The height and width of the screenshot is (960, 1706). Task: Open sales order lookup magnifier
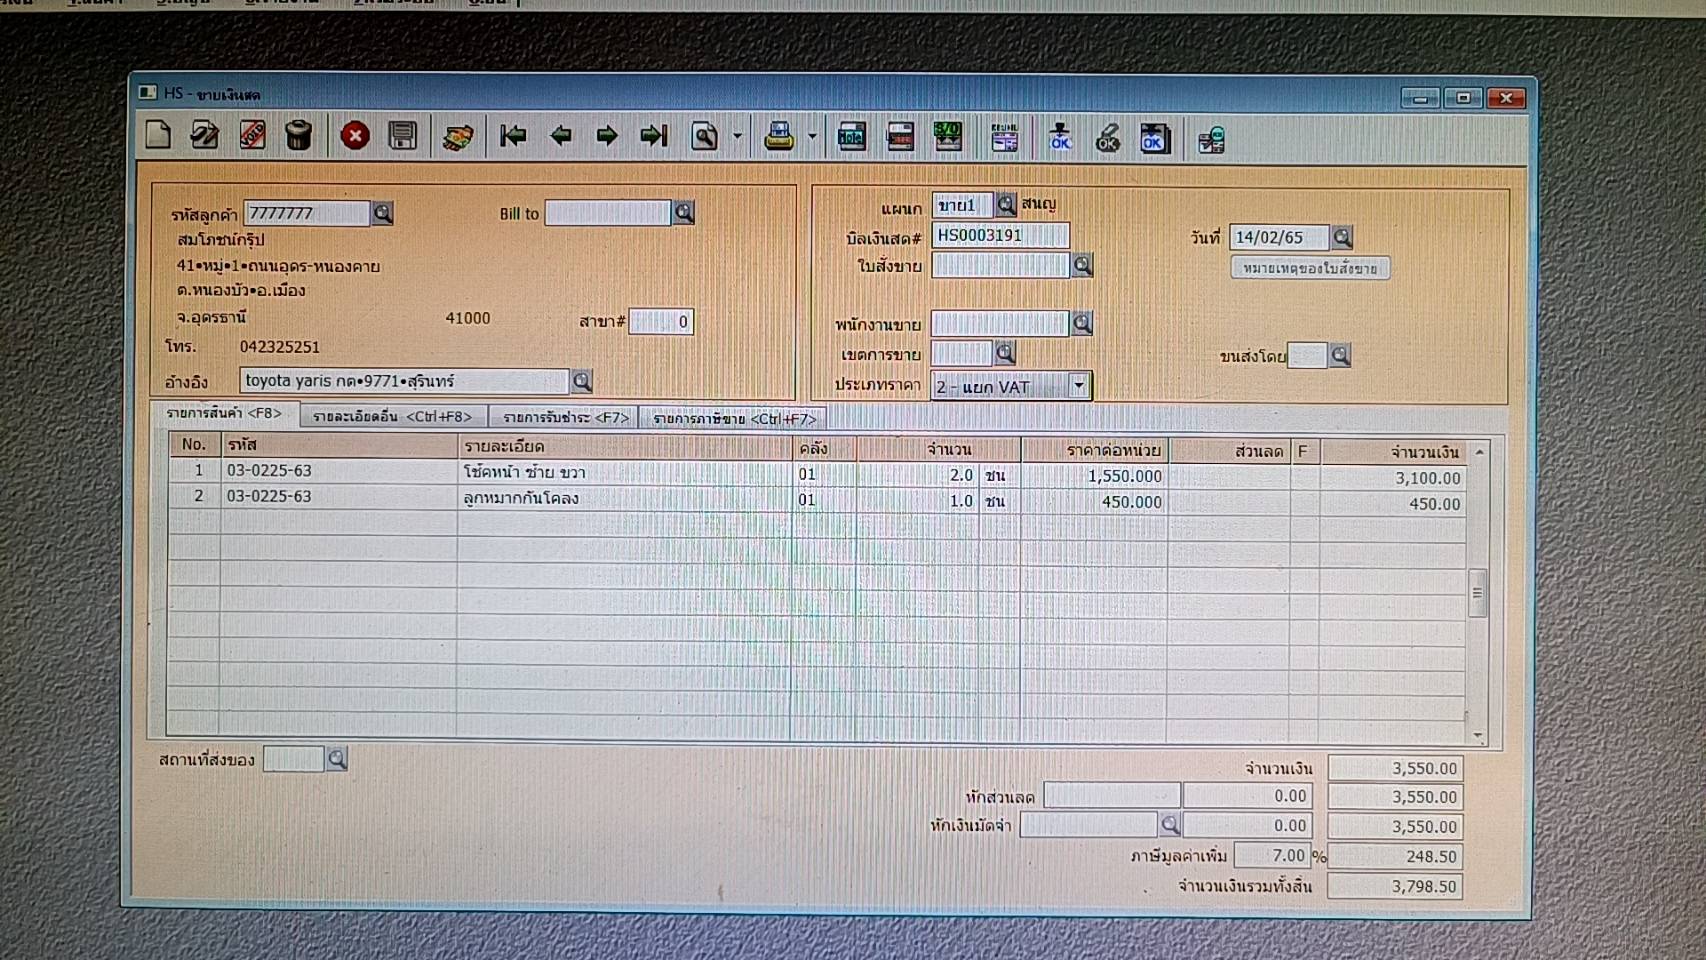click(1082, 265)
